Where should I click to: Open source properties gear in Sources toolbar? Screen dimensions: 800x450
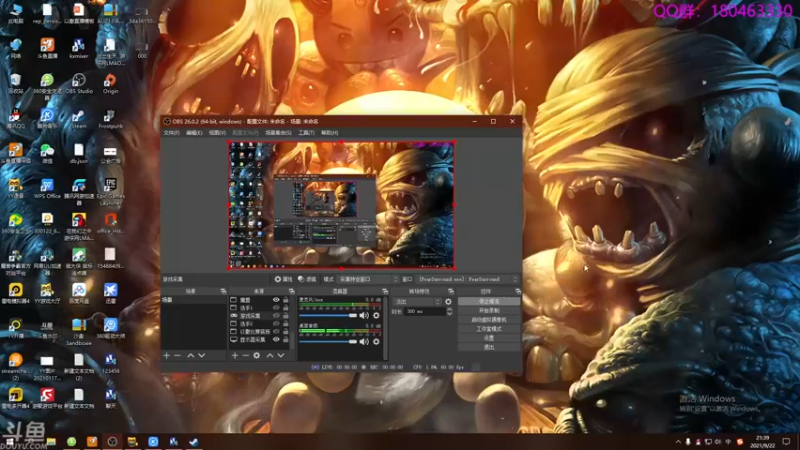pos(257,355)
